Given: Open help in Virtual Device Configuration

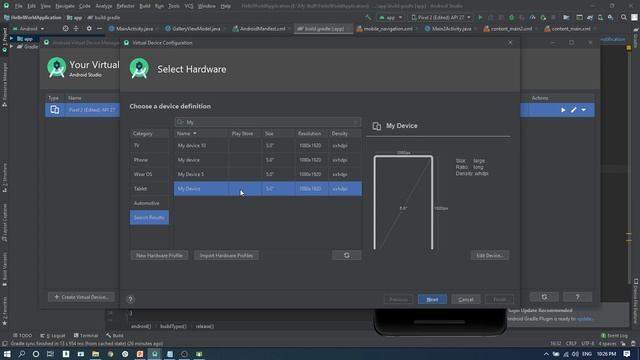Looking at the screenshot, I should tap(130, 299).
